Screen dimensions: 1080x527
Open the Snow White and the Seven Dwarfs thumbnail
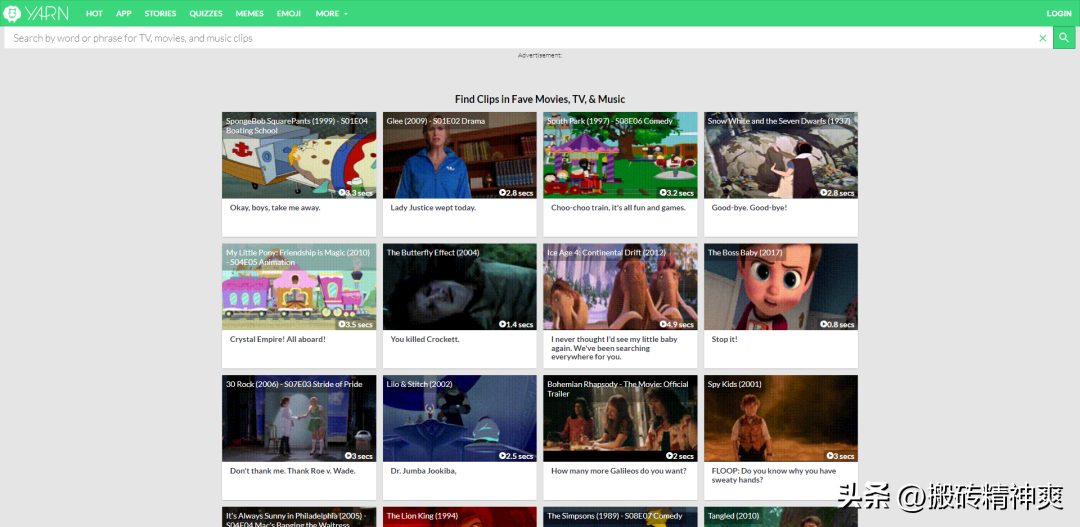click(780, 155)
